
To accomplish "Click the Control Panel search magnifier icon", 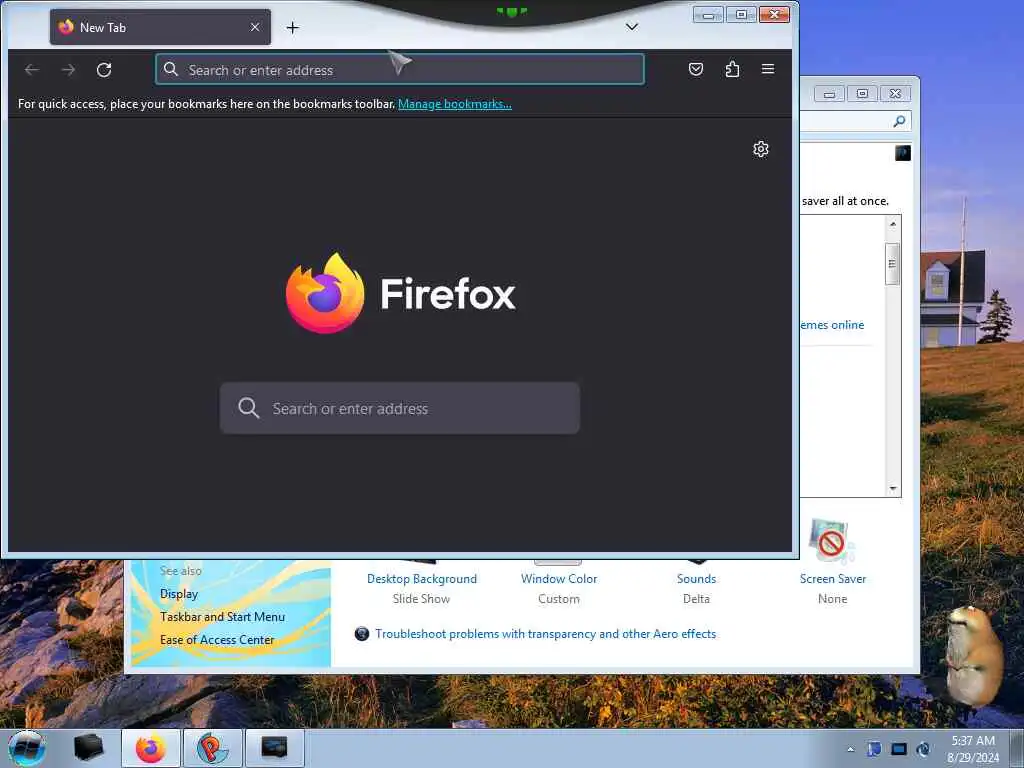I will [899, 121].
